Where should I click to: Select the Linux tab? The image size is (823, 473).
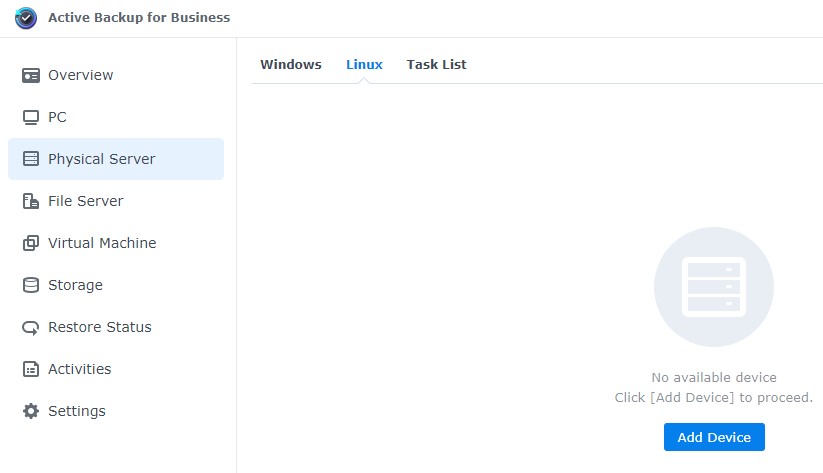point(364,65)
